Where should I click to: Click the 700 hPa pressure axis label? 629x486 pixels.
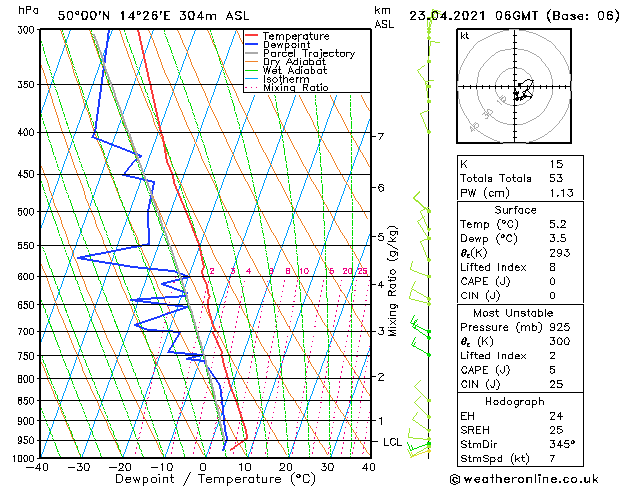click(27, 332)
